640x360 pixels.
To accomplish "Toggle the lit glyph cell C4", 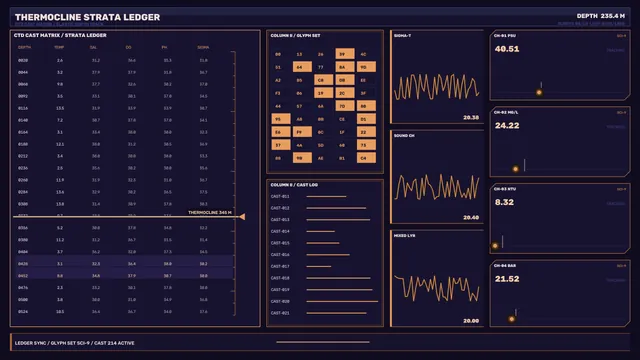I will (x=366, y=158).
